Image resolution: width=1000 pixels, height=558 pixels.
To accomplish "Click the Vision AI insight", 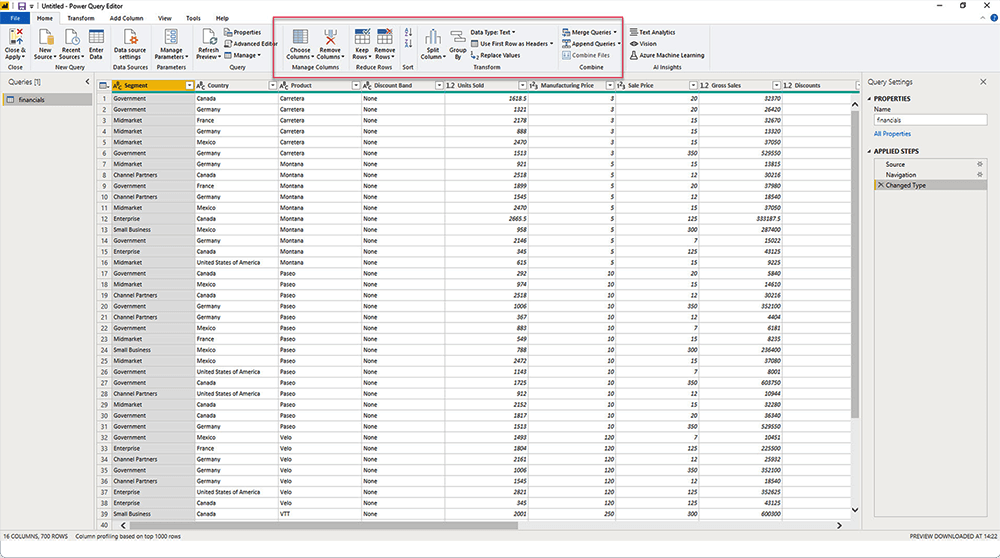I will tap(643, 43).
